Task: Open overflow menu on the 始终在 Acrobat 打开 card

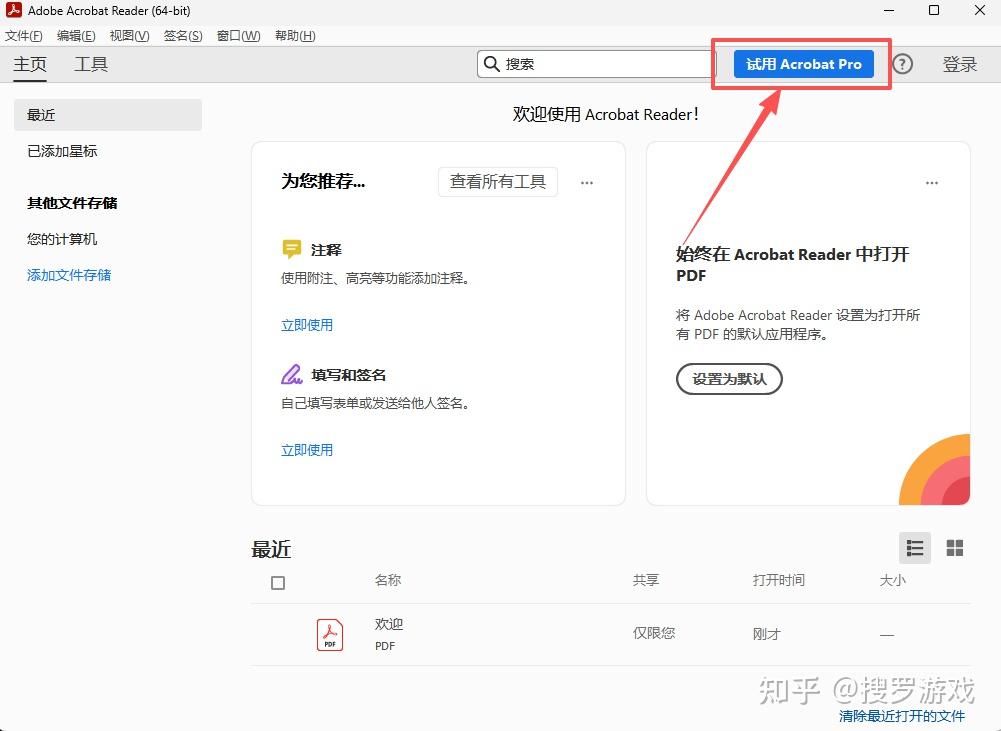Action: [932, 183]
